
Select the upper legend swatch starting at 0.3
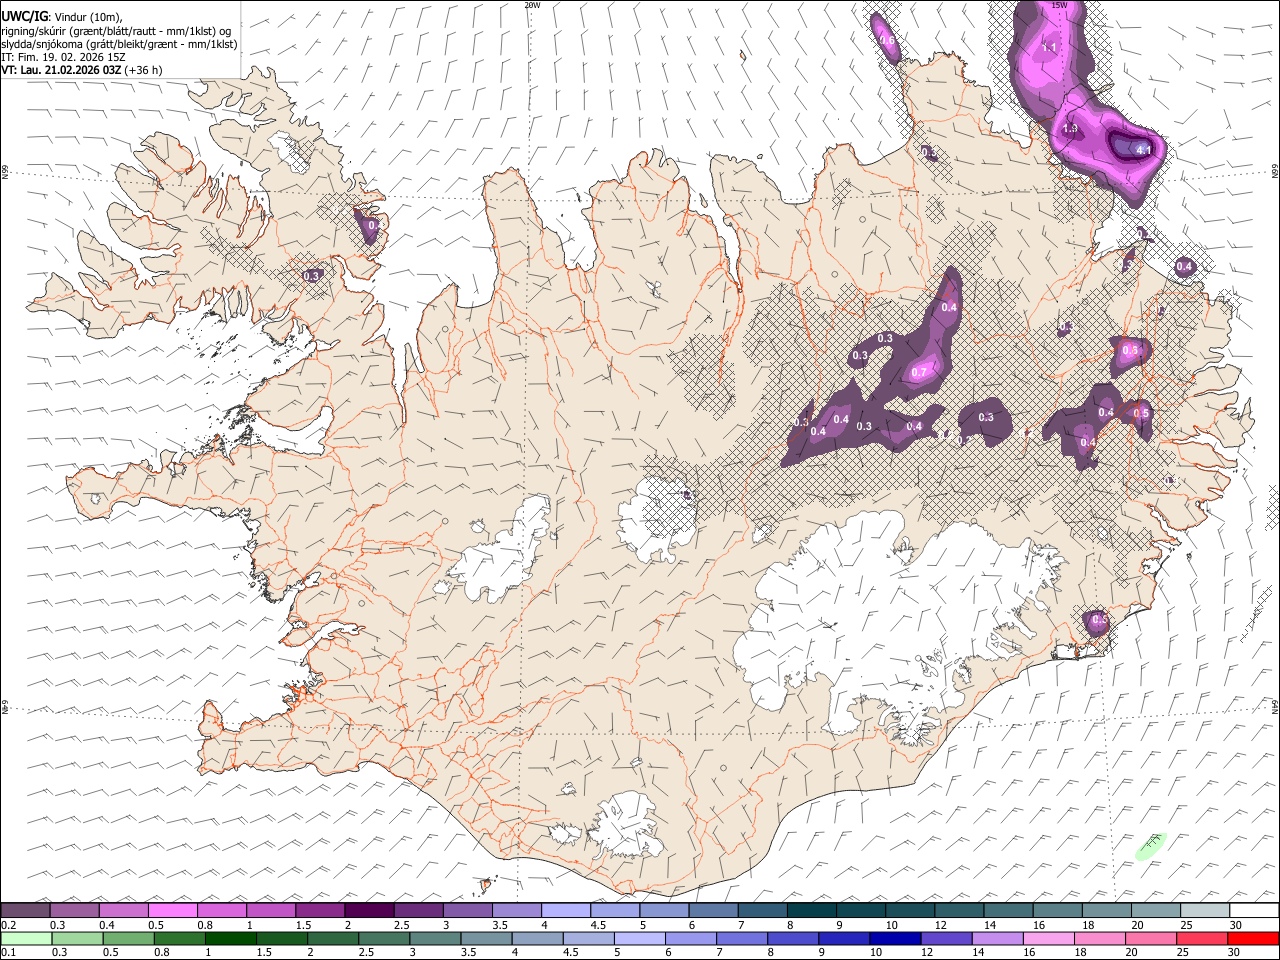[x=74, y=911]
